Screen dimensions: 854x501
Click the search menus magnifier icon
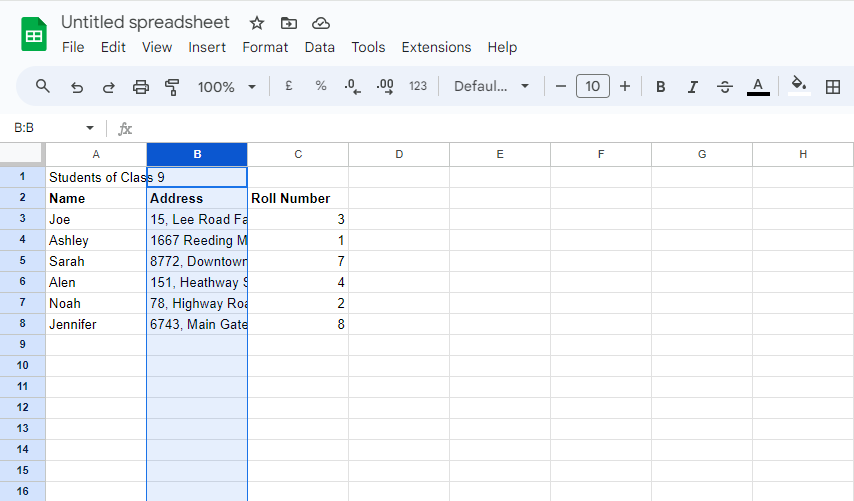(43, 87)
